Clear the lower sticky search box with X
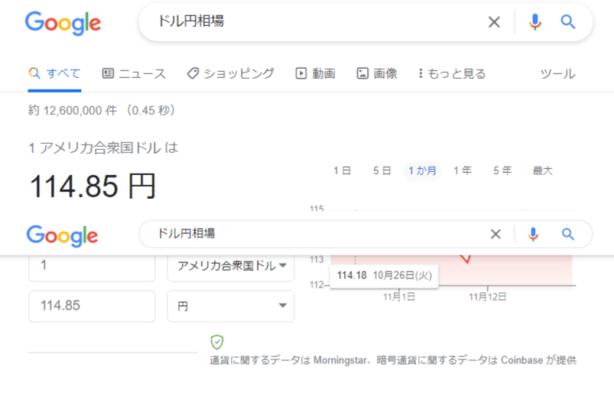Screen dimensions: 614x400 496,234
